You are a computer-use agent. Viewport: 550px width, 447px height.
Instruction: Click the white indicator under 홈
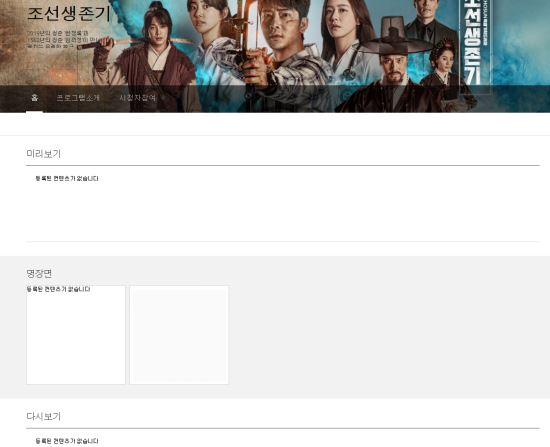(34, 112)
